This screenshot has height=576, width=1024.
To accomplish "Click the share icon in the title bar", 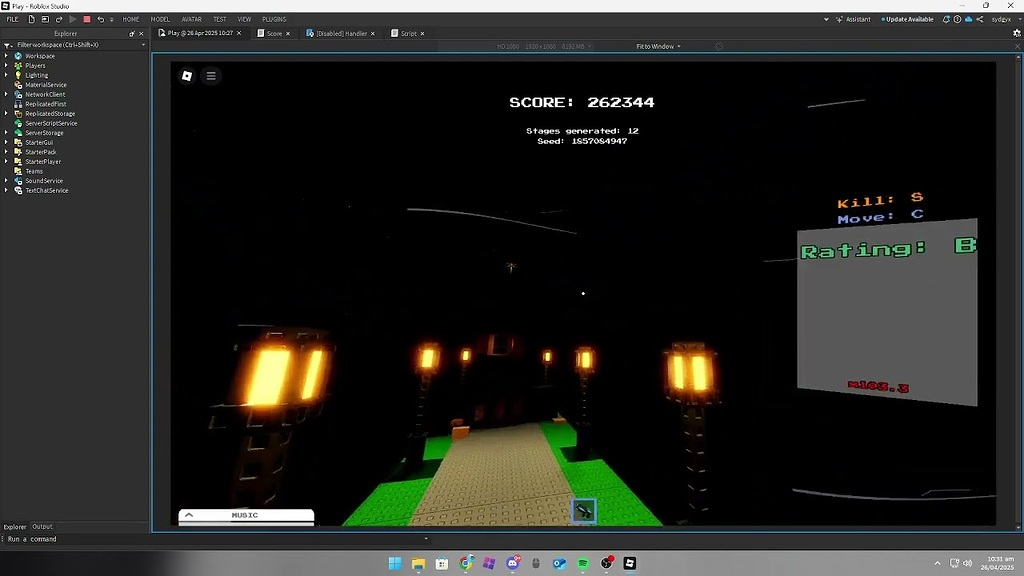I will coord(980,19).
